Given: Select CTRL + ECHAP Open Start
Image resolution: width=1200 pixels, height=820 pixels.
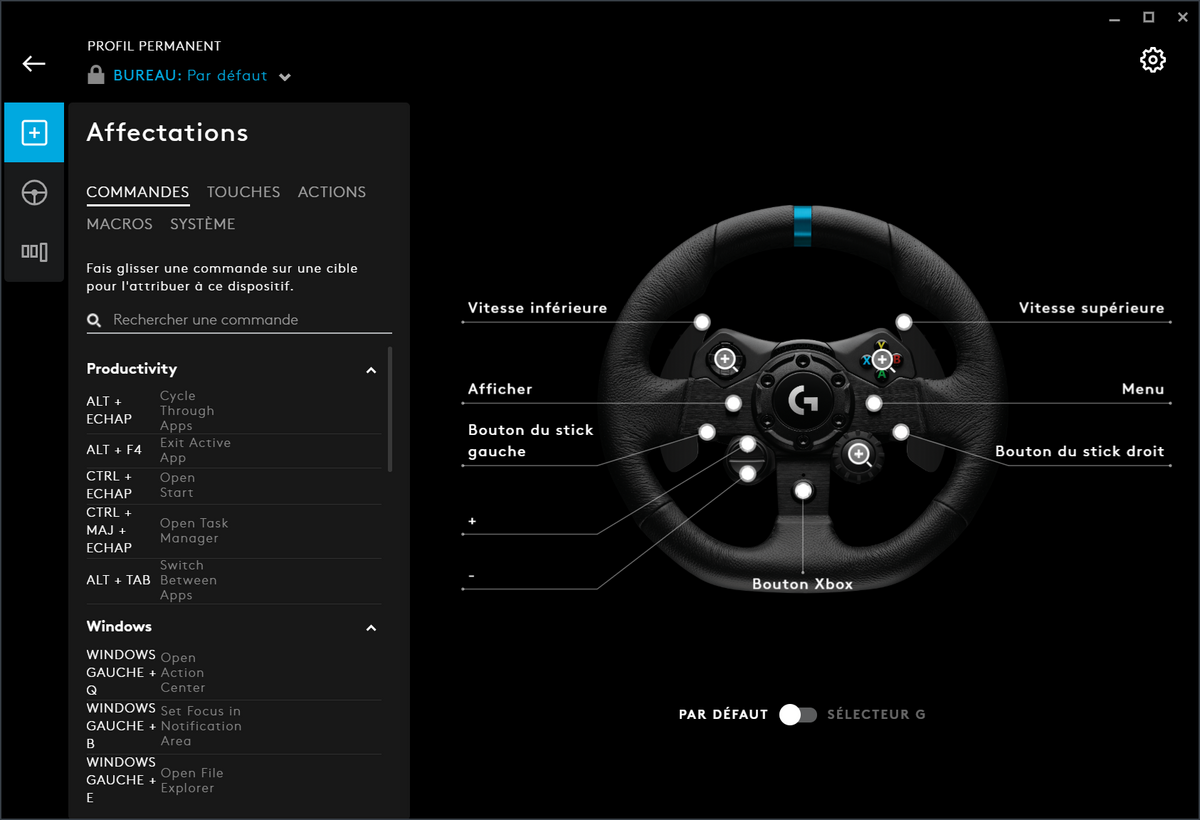Looking at the screenshot, I should [234, 485].
